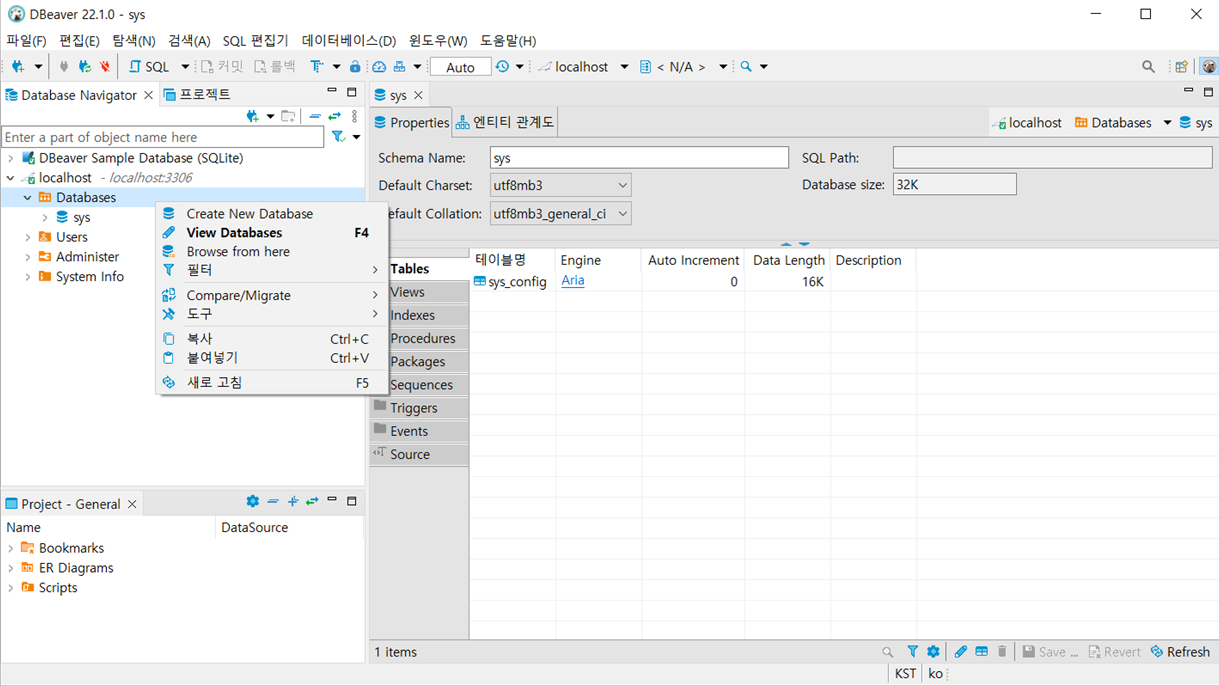This screenshot has width=1219, height=686.
Task: Click the filter funnel icon beside navigator search
Action: coord(339,137)
